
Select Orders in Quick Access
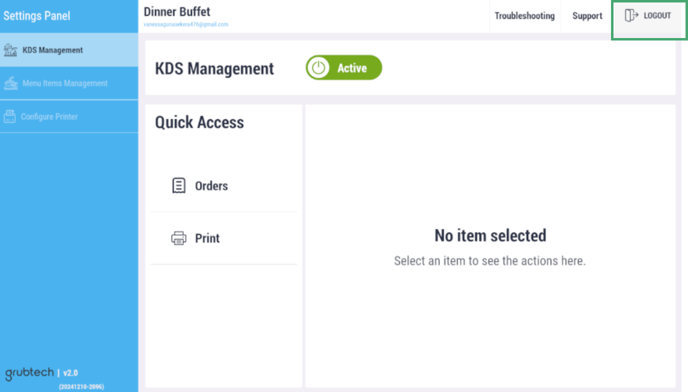tap(224, 186)
